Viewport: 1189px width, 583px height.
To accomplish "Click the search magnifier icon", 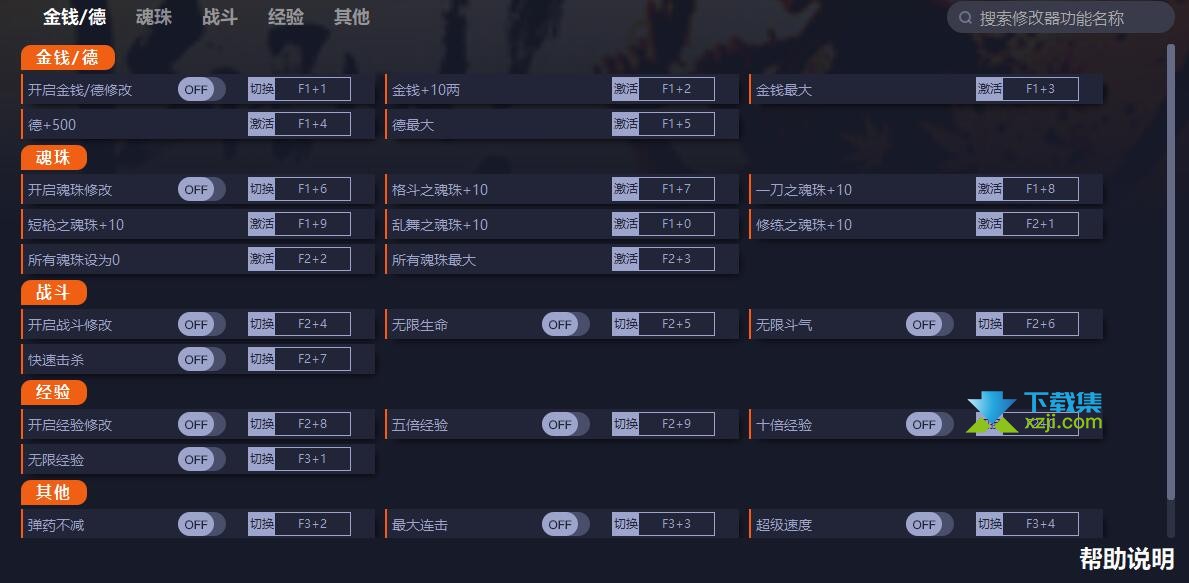I will point(965,17).
